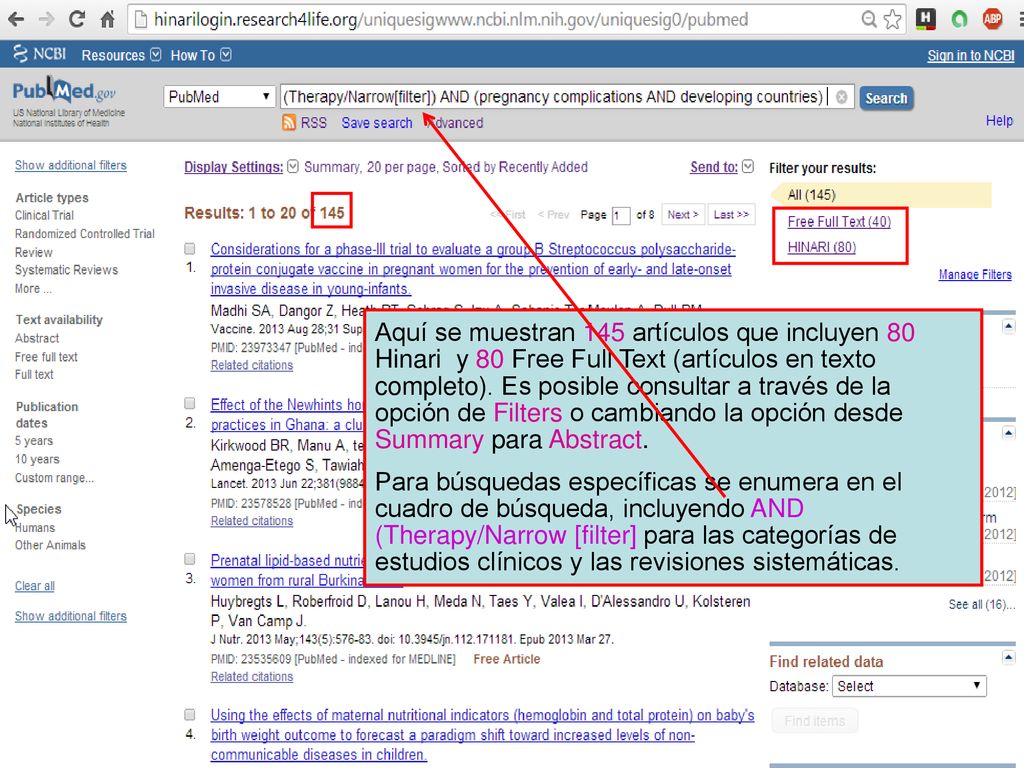Viewport: 1024px width, 768px height.
Task: Click Clear all filters link
Action: pos(35,586)
